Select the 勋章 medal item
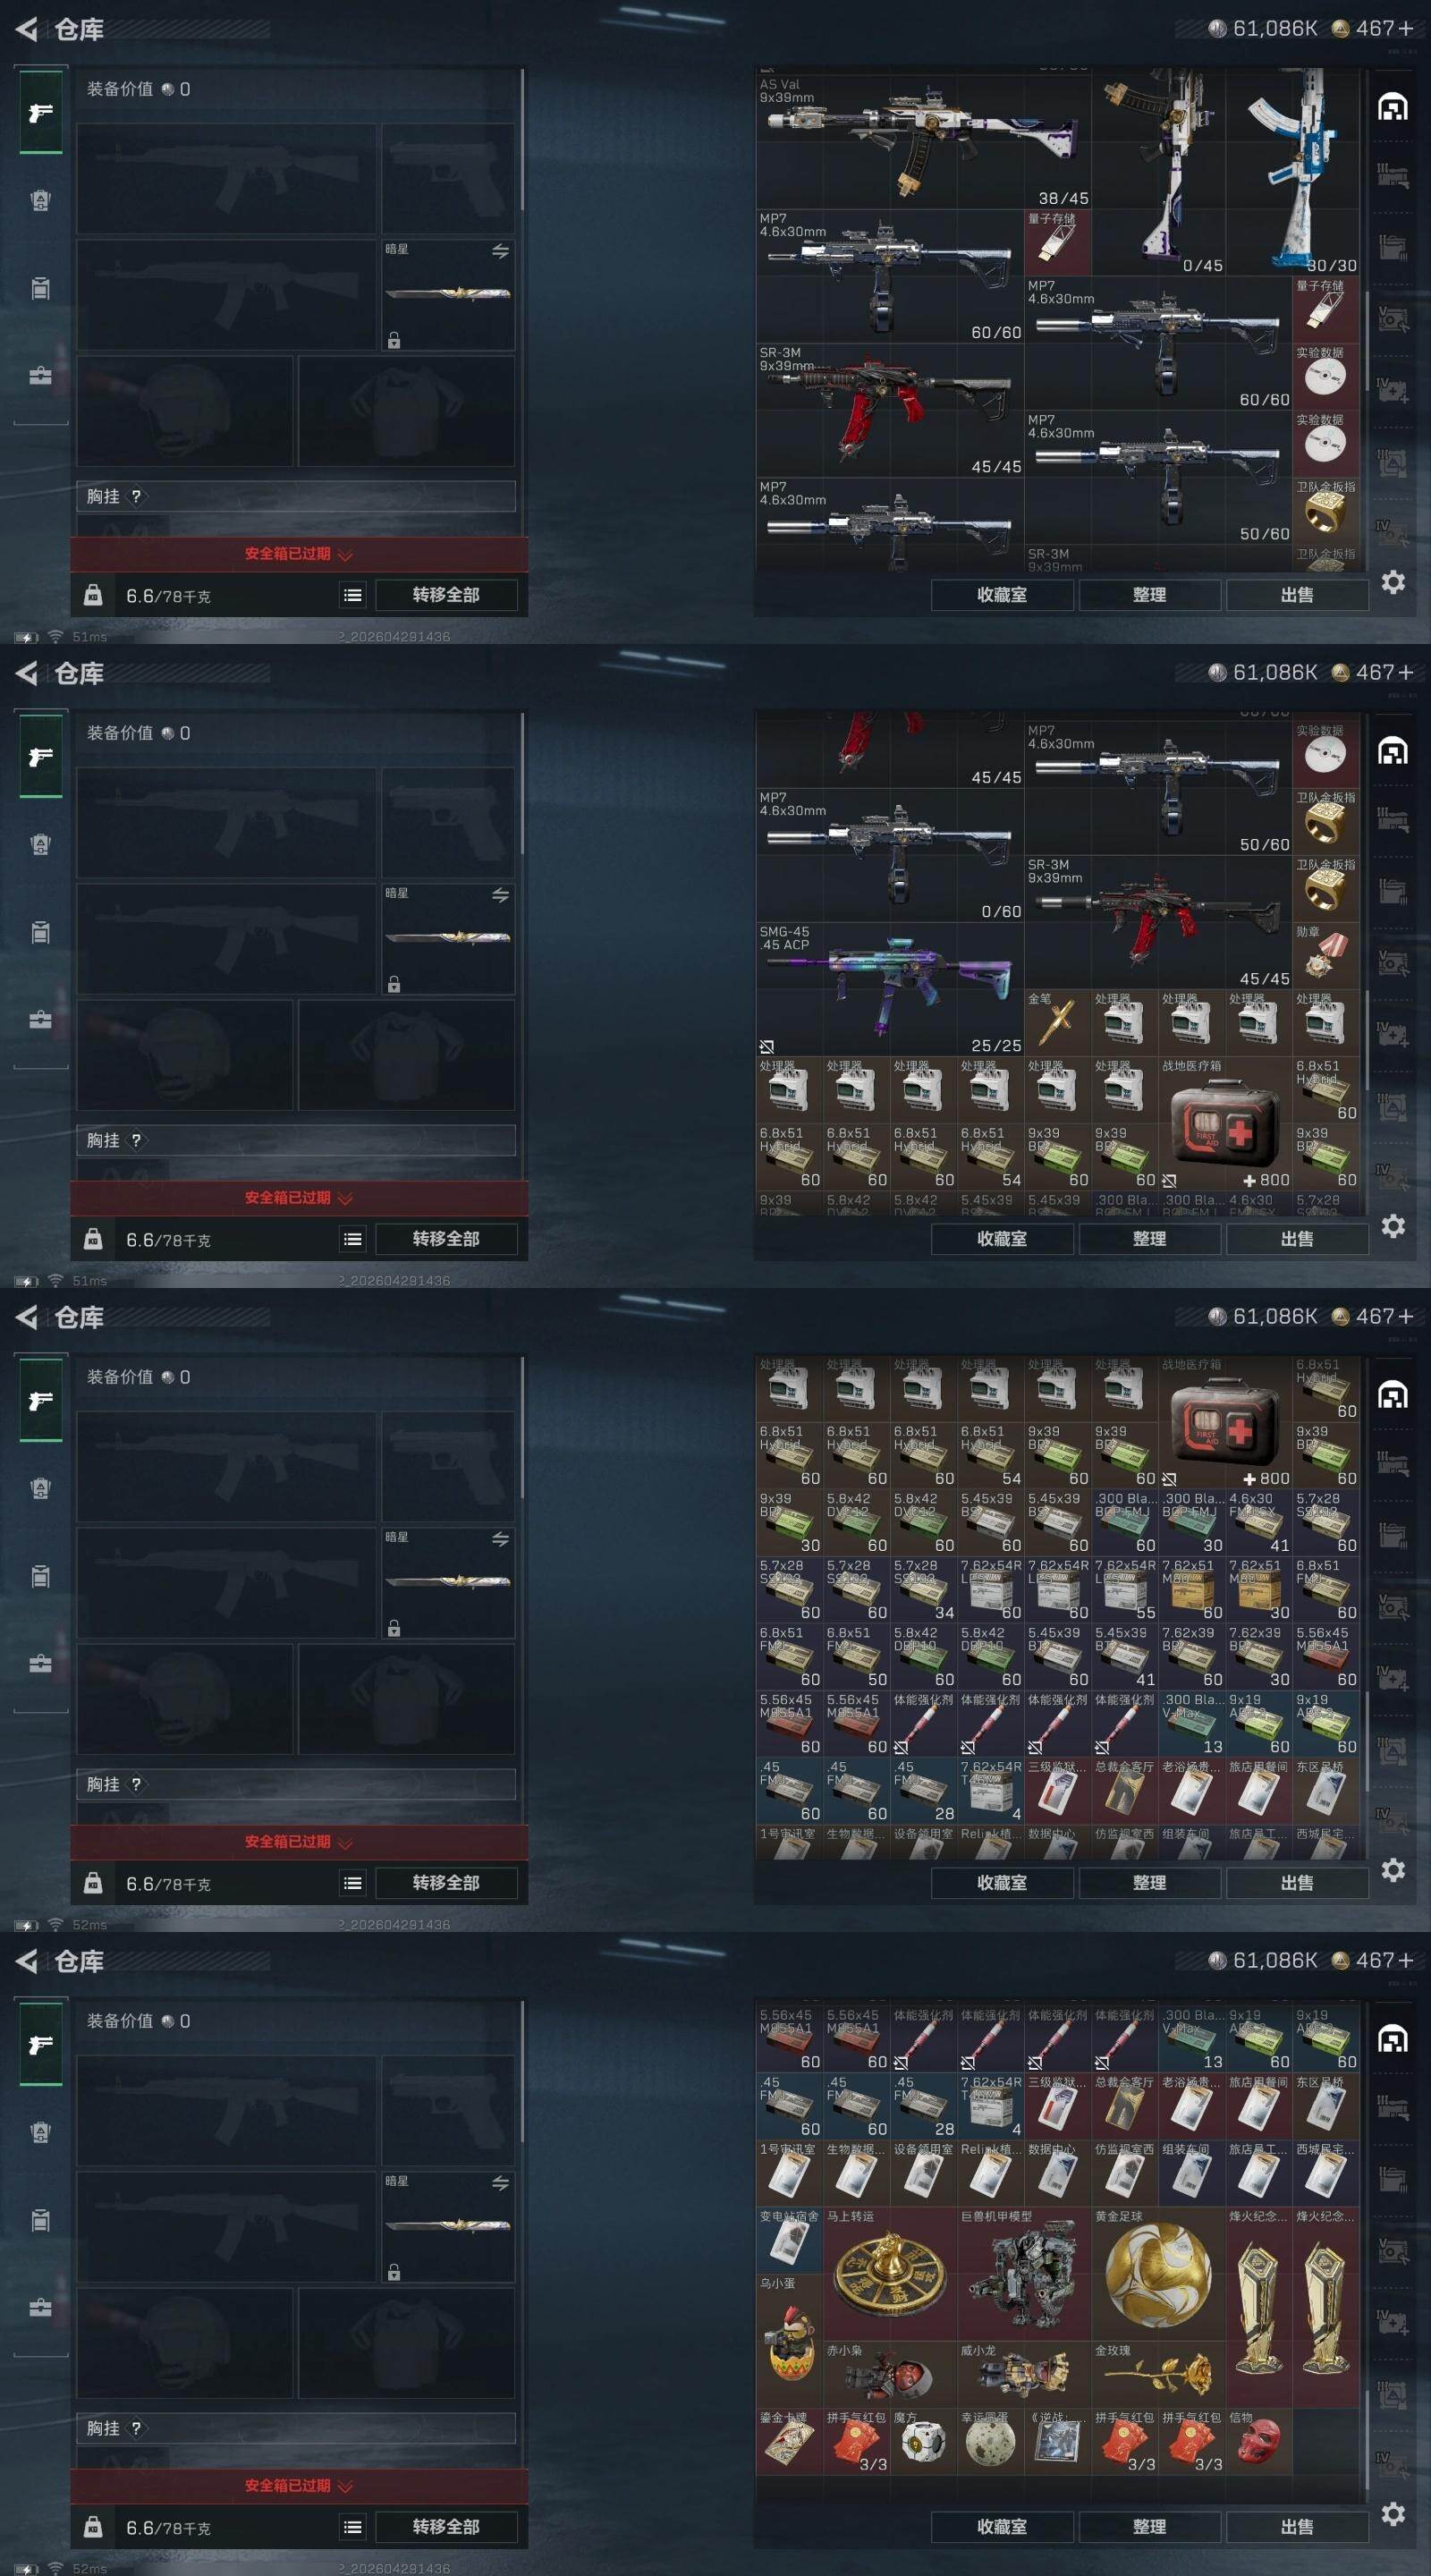 pos(1325,955)
